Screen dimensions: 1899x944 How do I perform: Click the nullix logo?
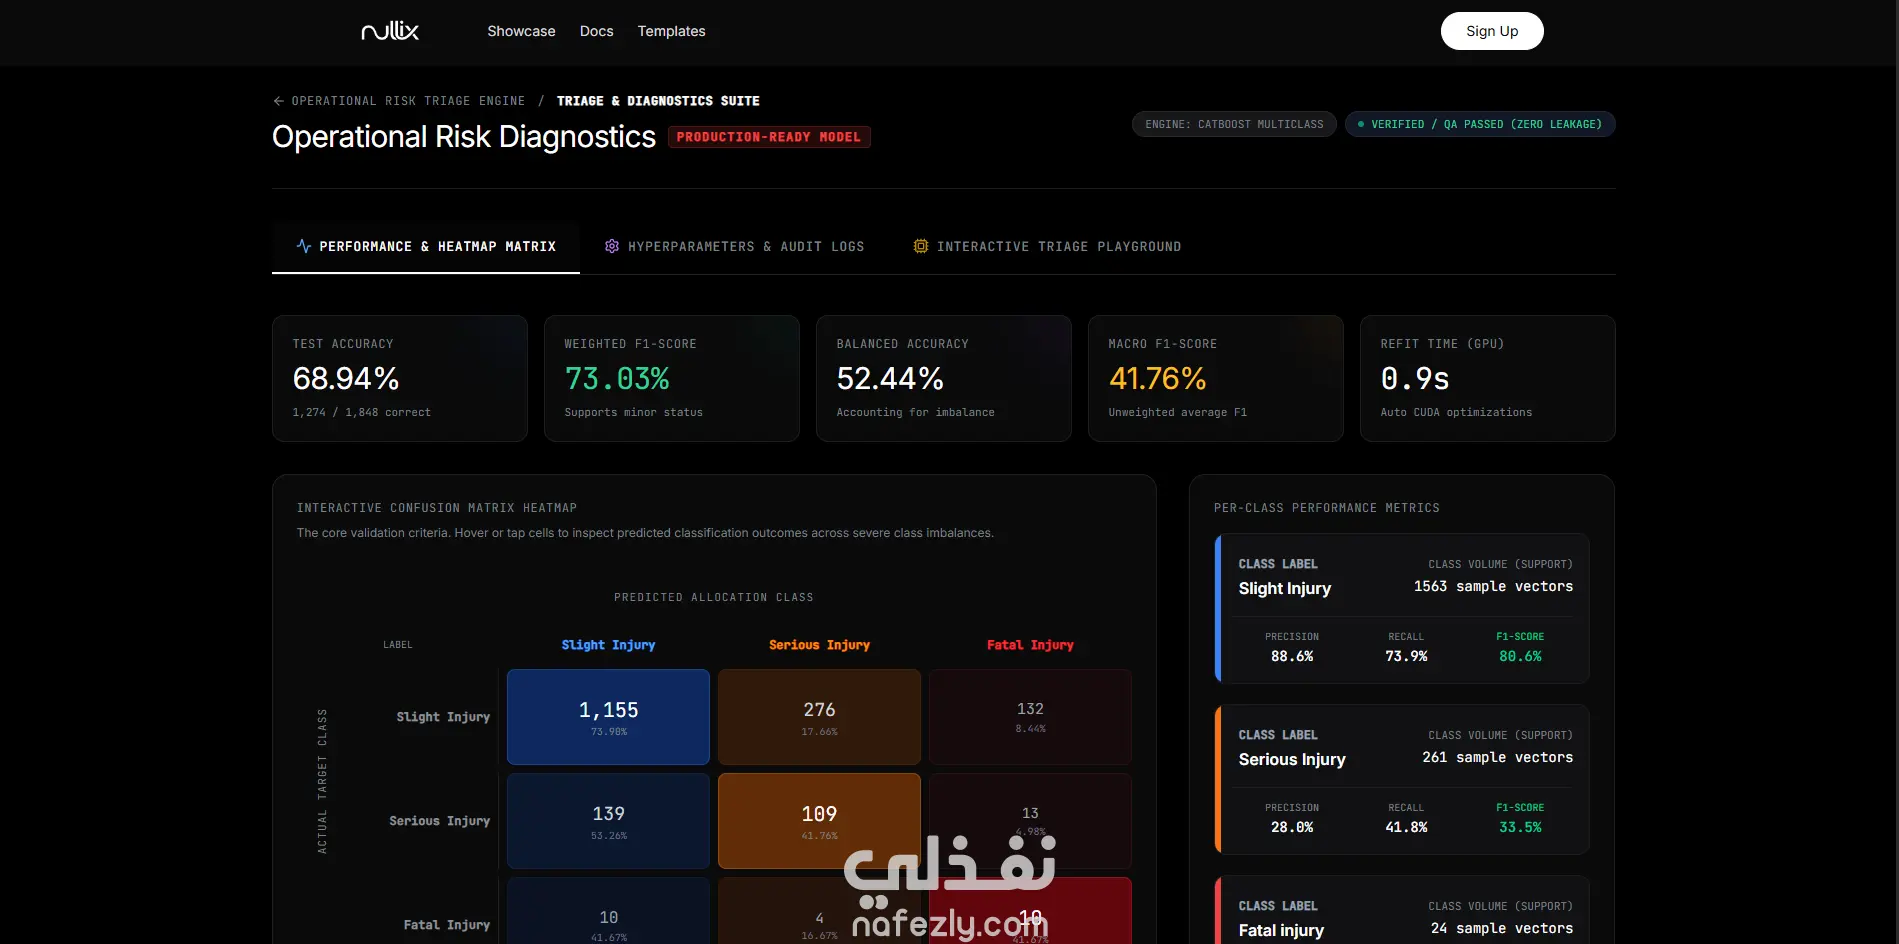tap(390, 31)
